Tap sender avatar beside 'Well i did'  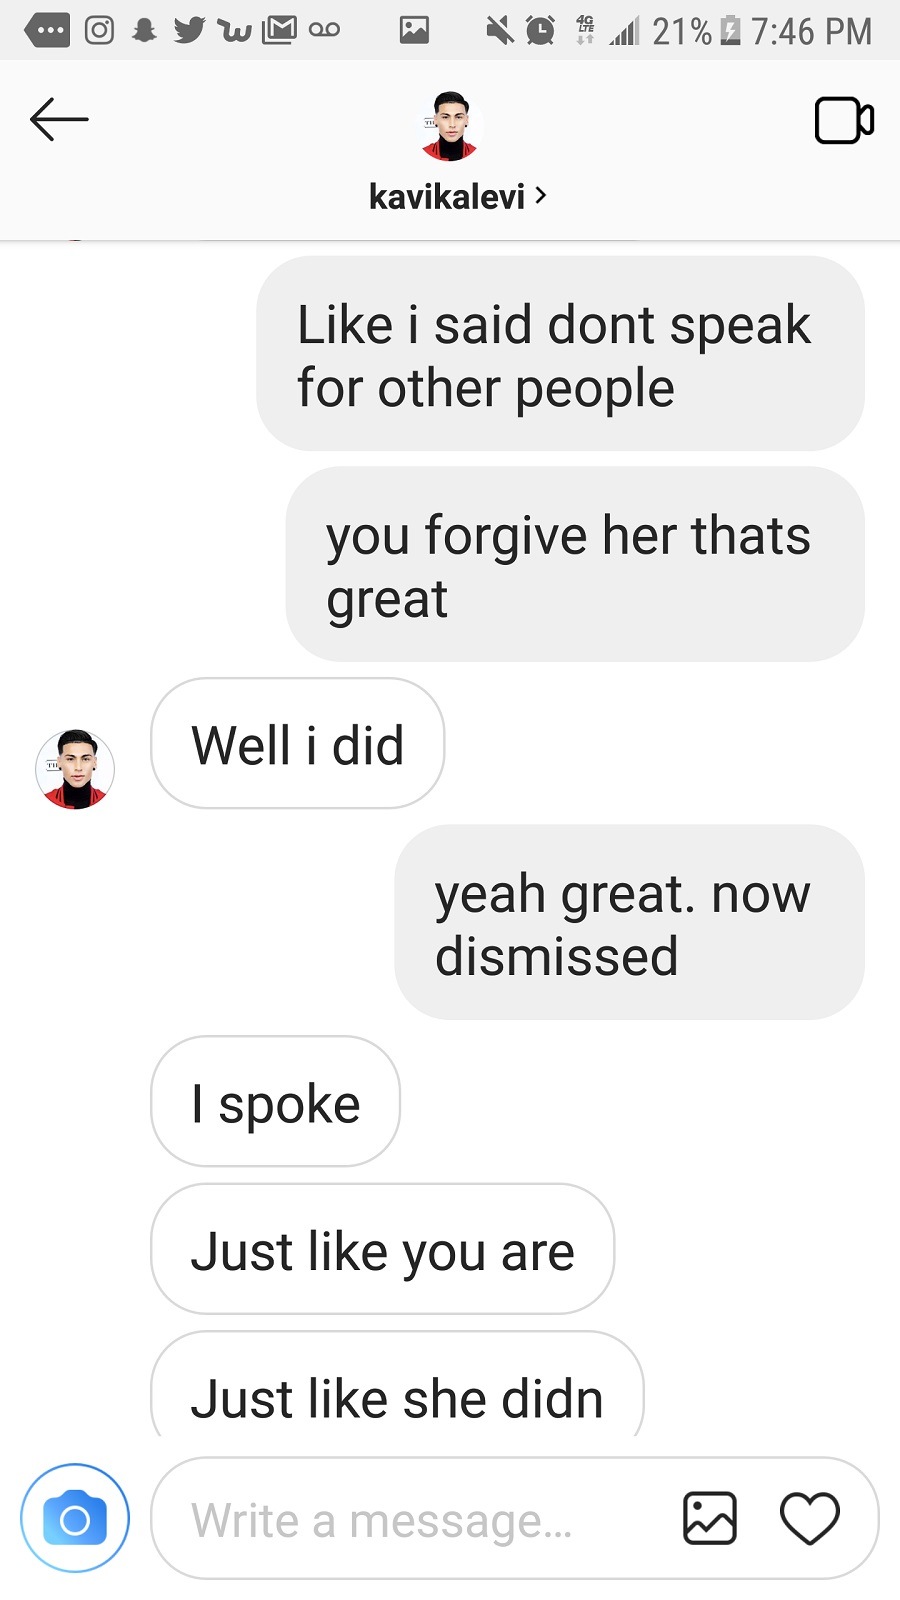pyautogui.click(x=75, y=769)
